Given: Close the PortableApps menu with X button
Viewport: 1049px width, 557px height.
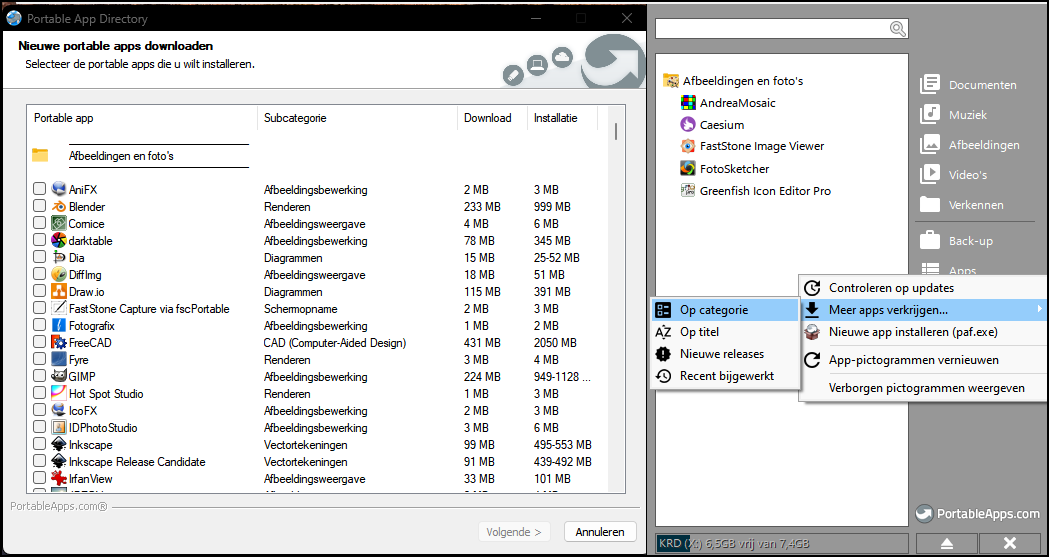Looking at the screenshot, I should click(1010, 542).
